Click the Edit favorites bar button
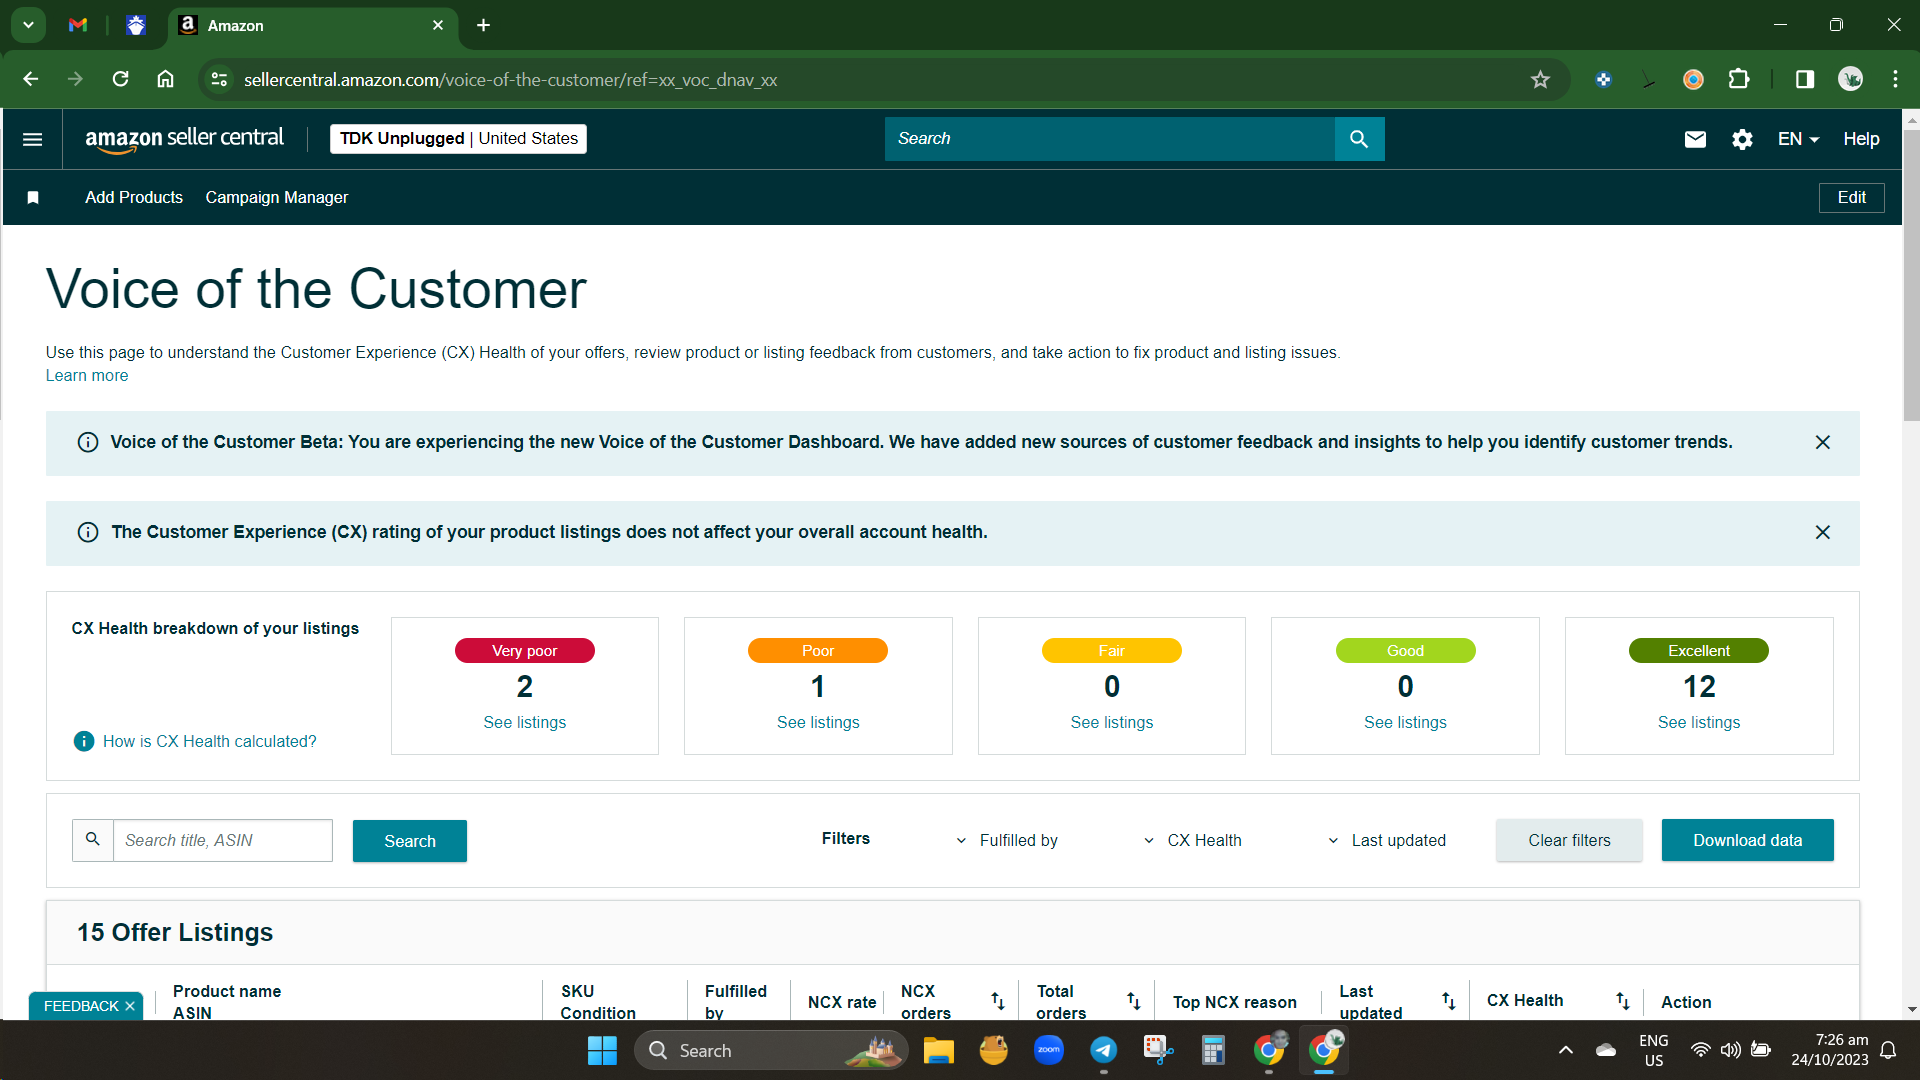The width and height of the screenshot is (1920, 1080). (1851, 198)
